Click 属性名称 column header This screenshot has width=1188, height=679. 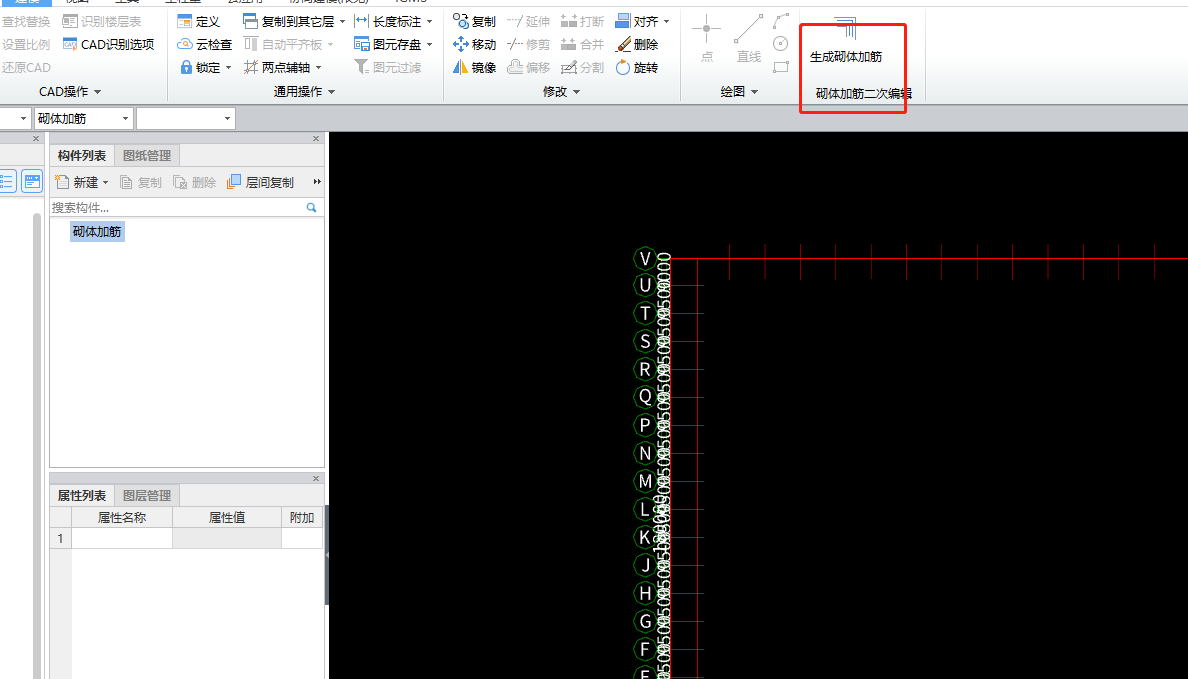122,518
